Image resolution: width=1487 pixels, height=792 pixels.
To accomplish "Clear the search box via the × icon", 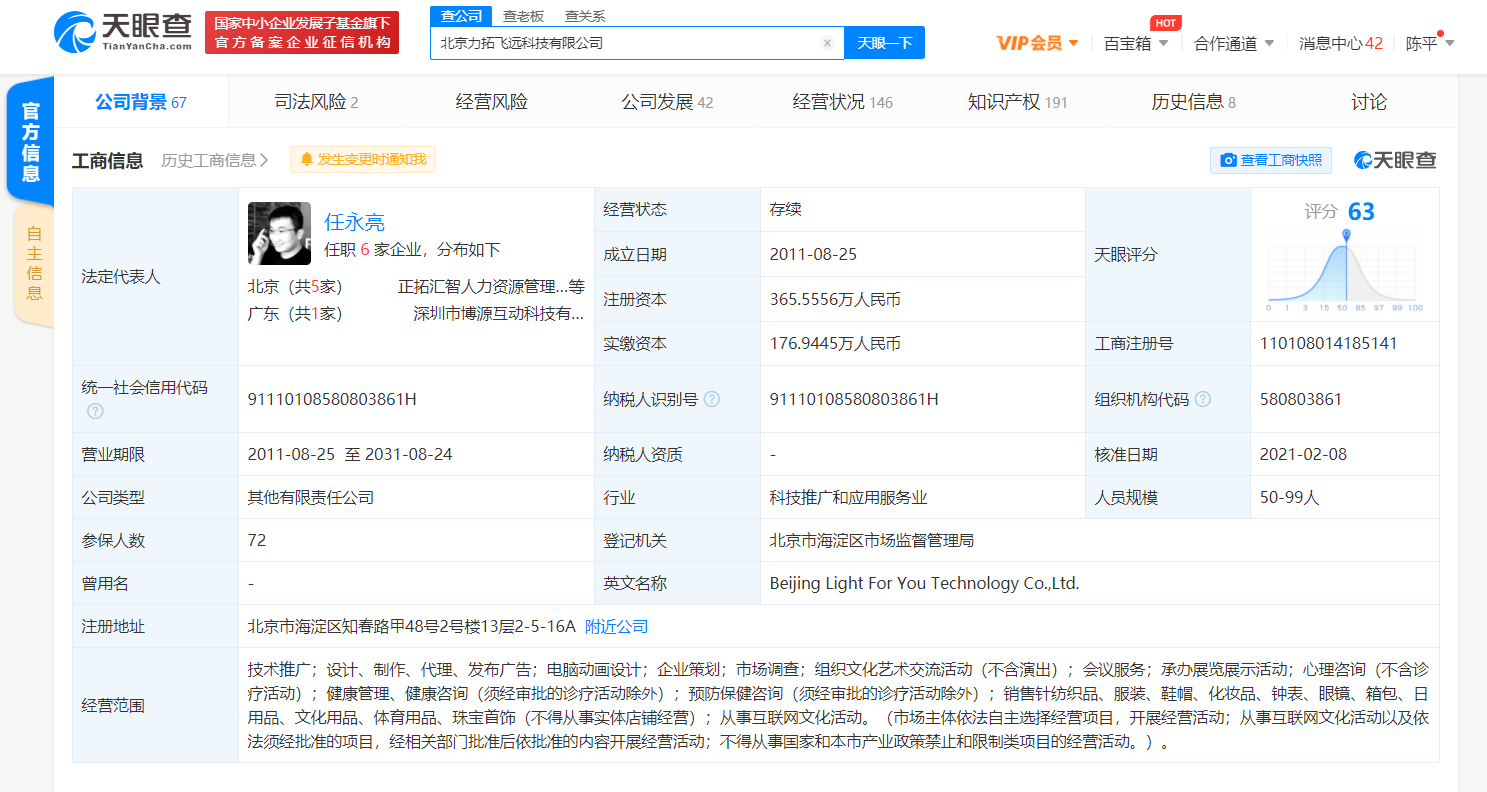I will coord(827,42).
